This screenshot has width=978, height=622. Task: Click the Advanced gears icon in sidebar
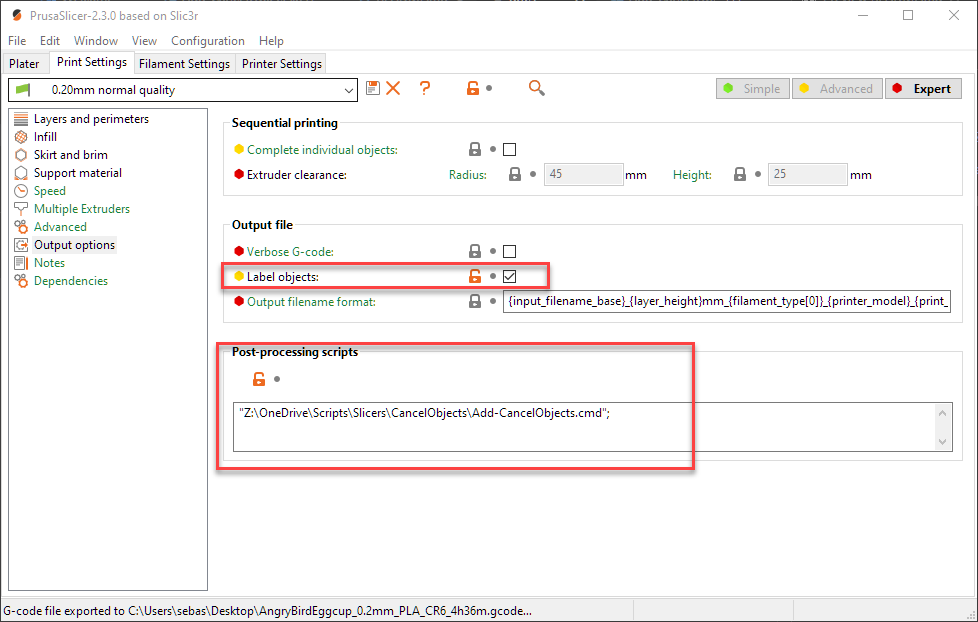(21, 226)
